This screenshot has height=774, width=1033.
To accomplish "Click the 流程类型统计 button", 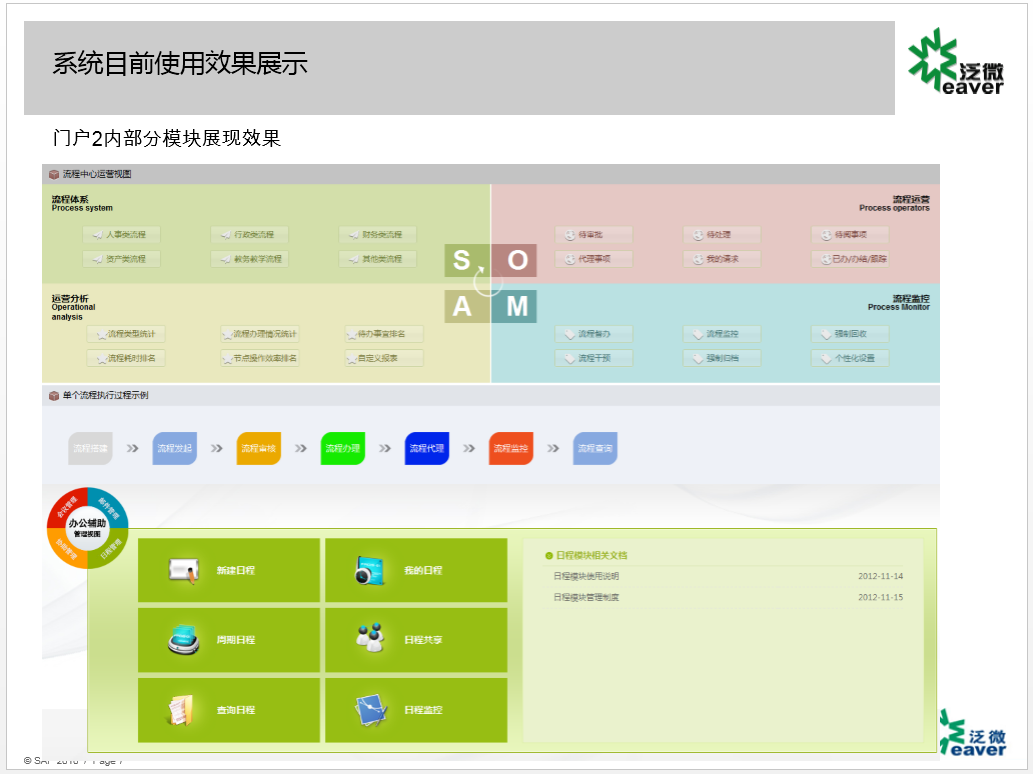I will tap(127, 334).
